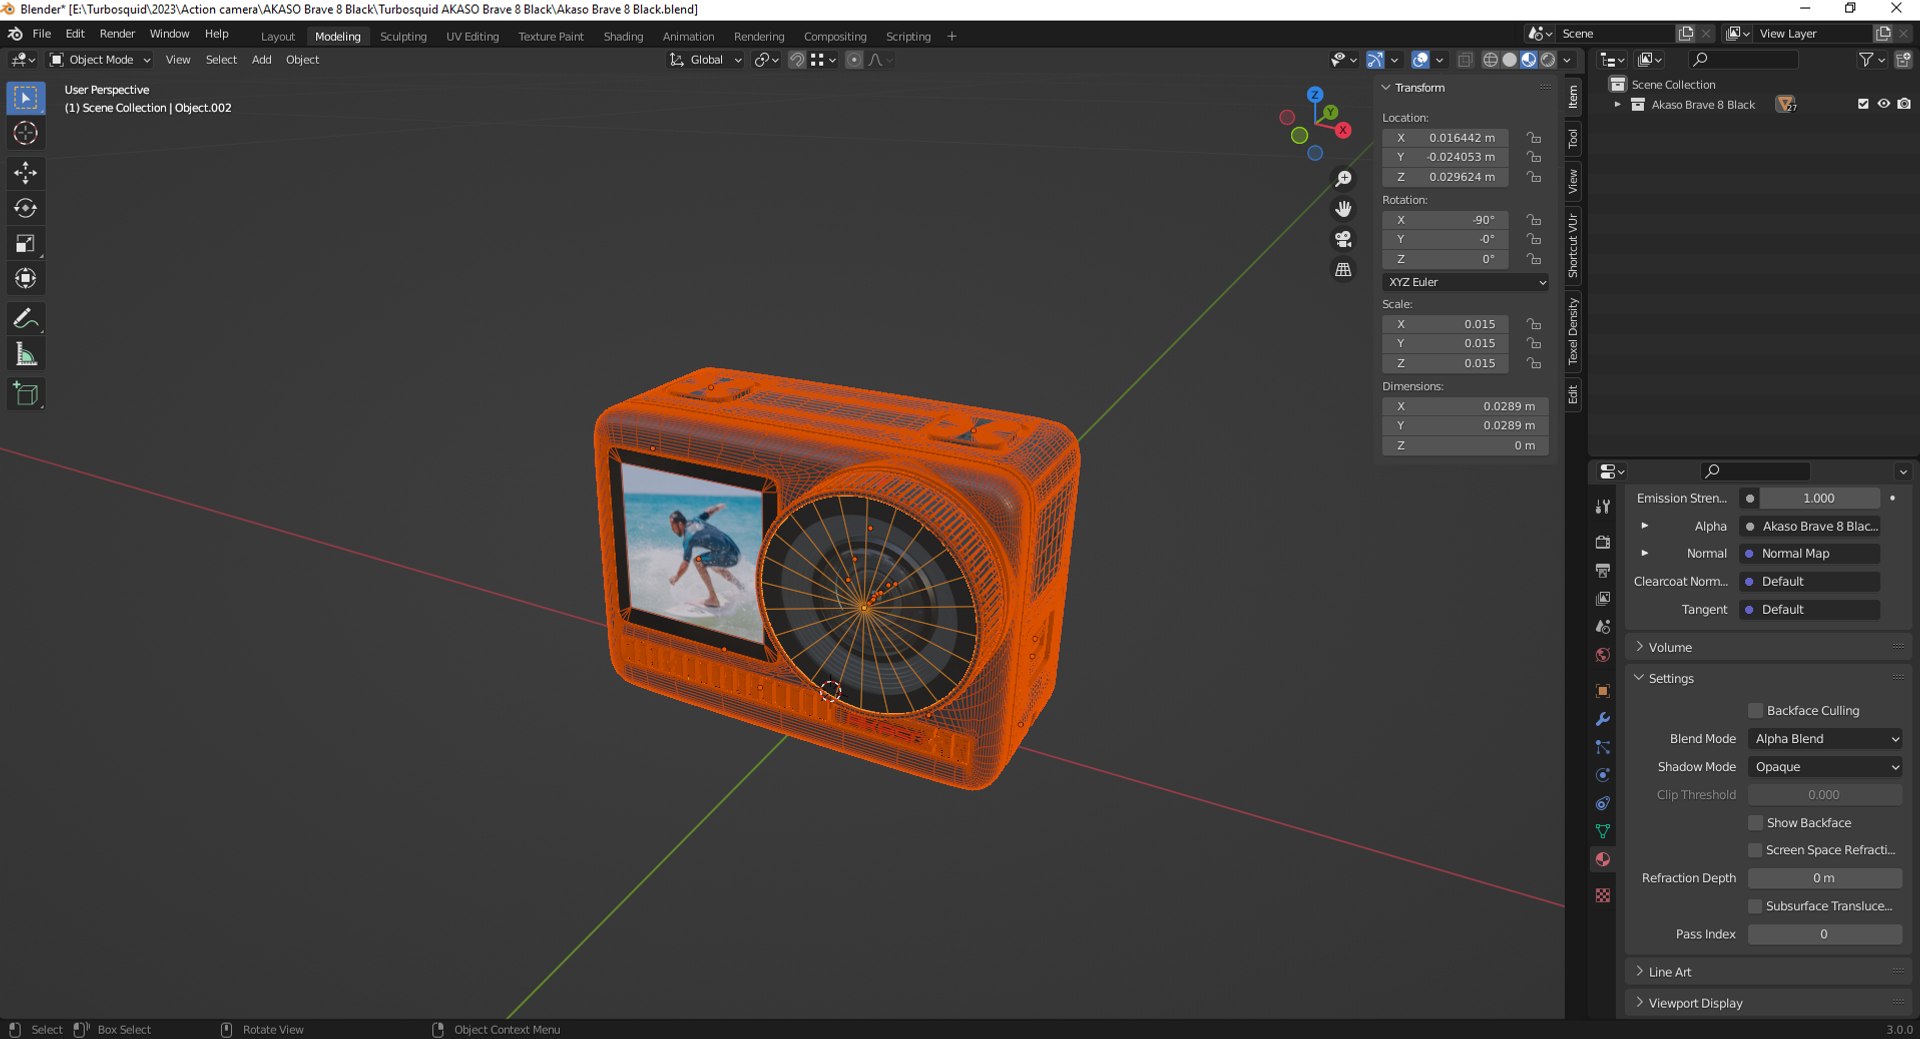1920x1039 pixels.
Task: Adjust the Emission Strength slider
Action: point(1819,498)
